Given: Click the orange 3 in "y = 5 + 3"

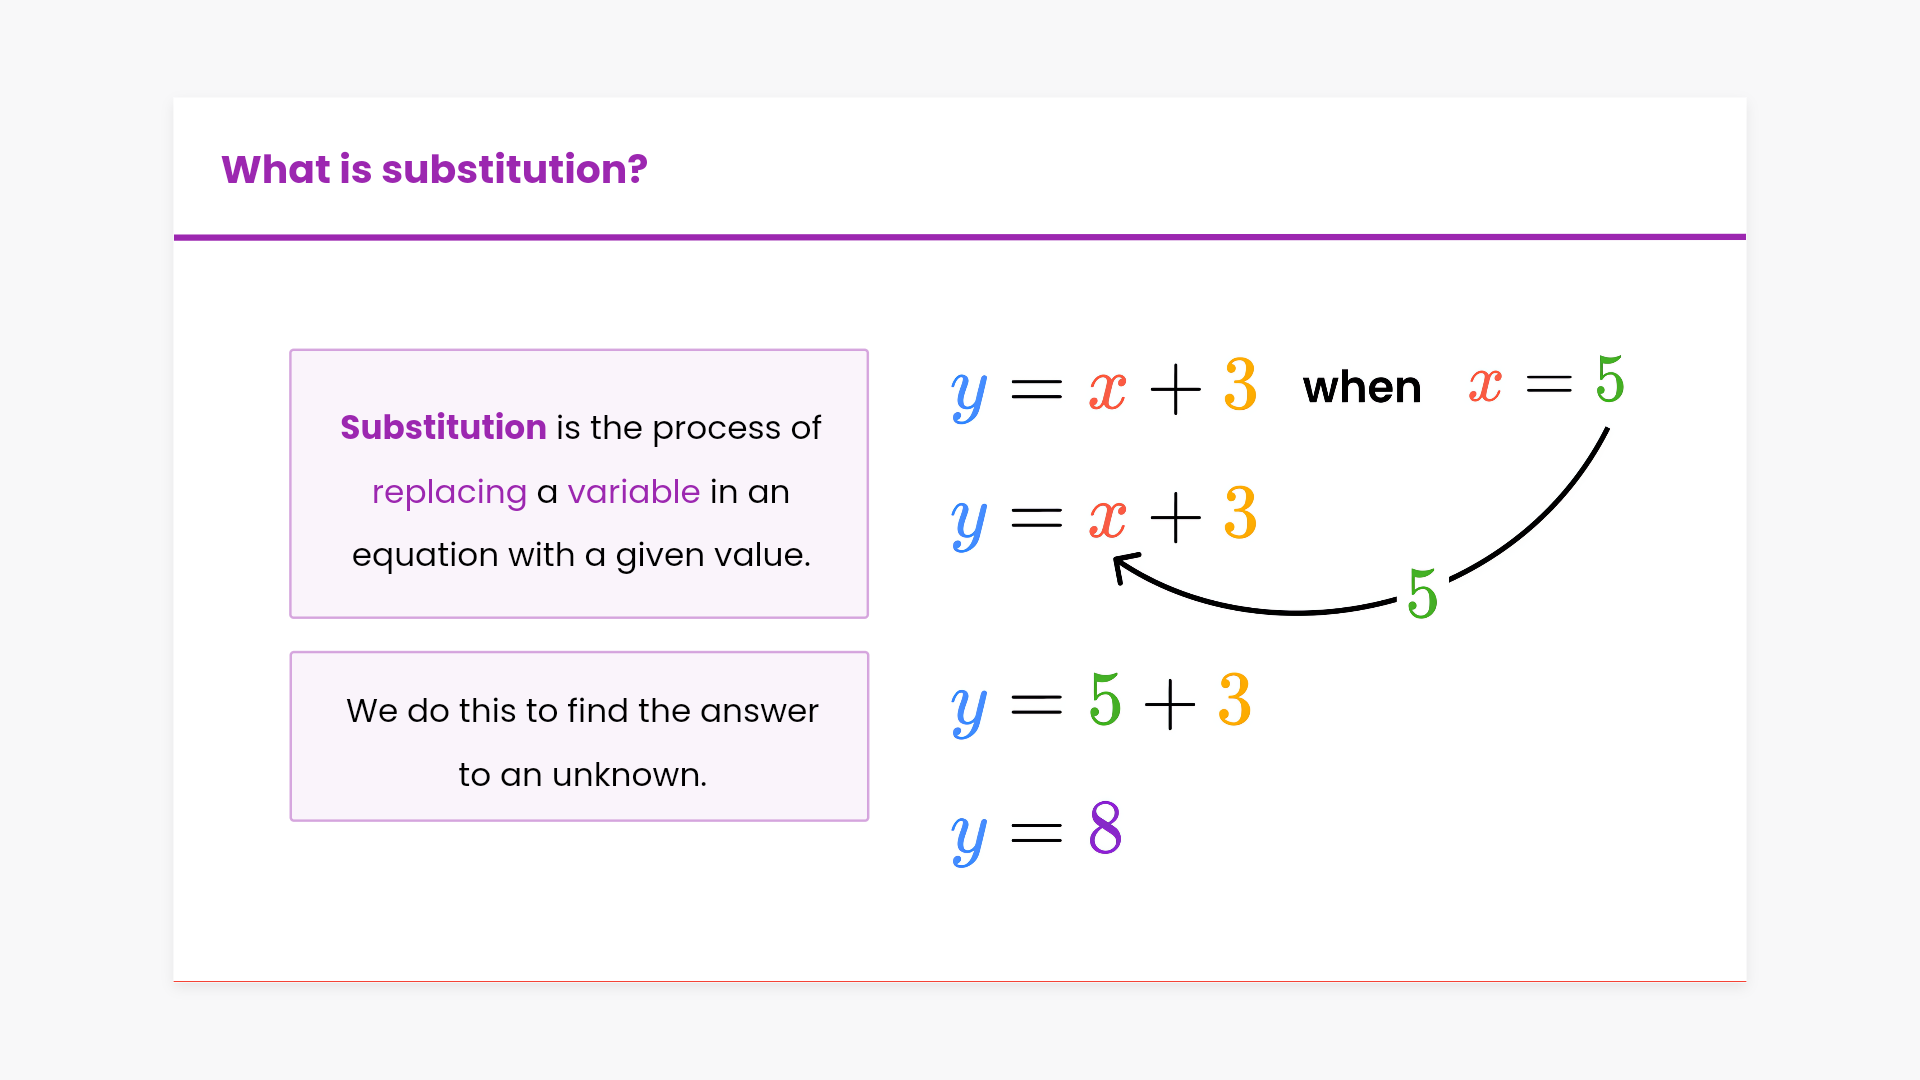Looking at the screenshot, I should [1235, 700].
